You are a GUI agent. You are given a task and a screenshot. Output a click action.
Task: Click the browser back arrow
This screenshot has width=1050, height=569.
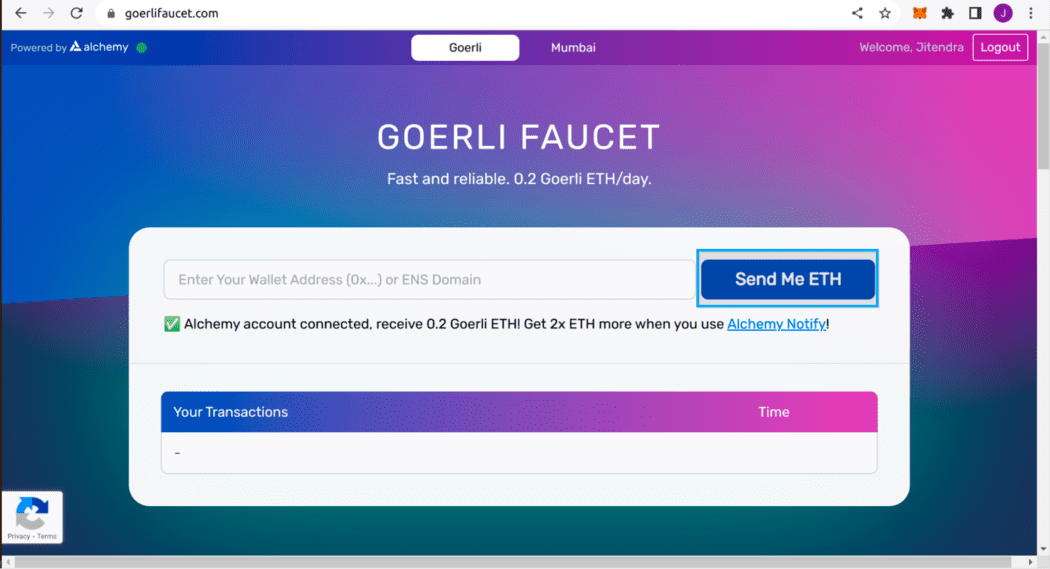pyautogui.click(x=20, y=14)
